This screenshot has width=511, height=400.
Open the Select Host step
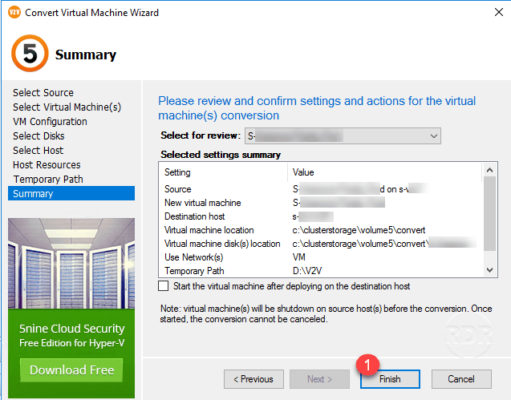(38, 150)
